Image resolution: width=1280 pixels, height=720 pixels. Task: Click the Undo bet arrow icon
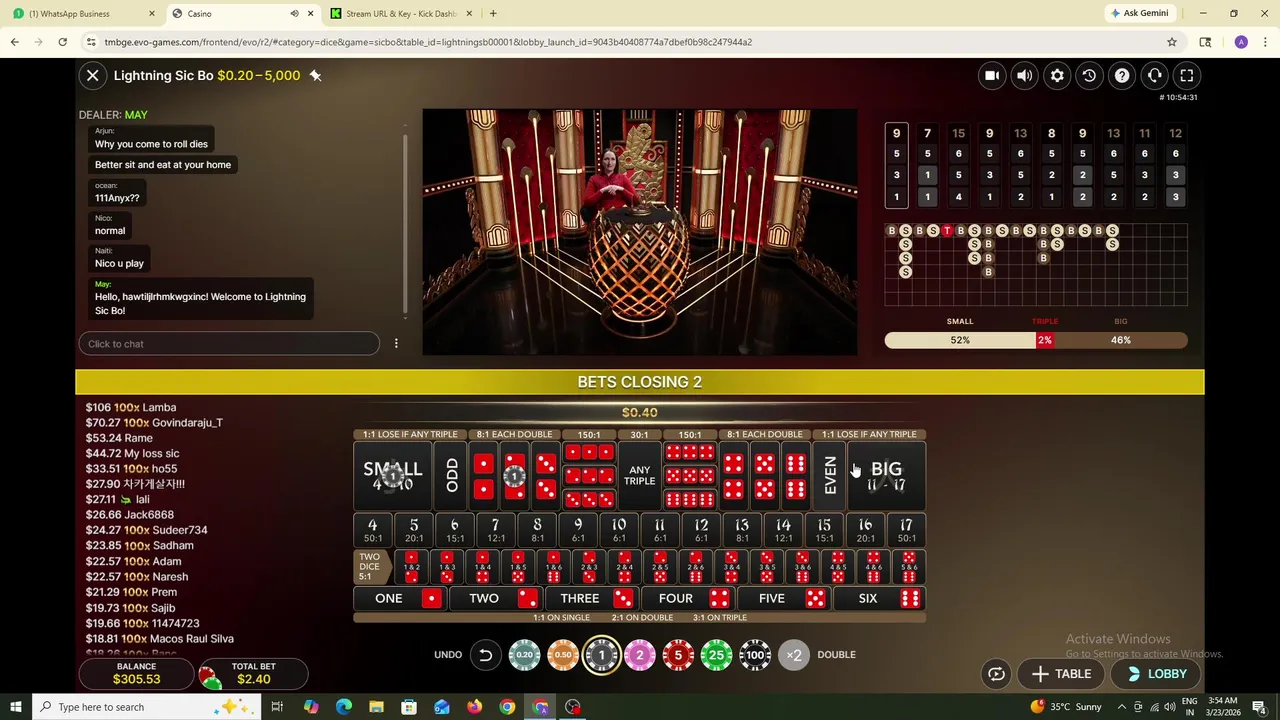coord(485,655)
